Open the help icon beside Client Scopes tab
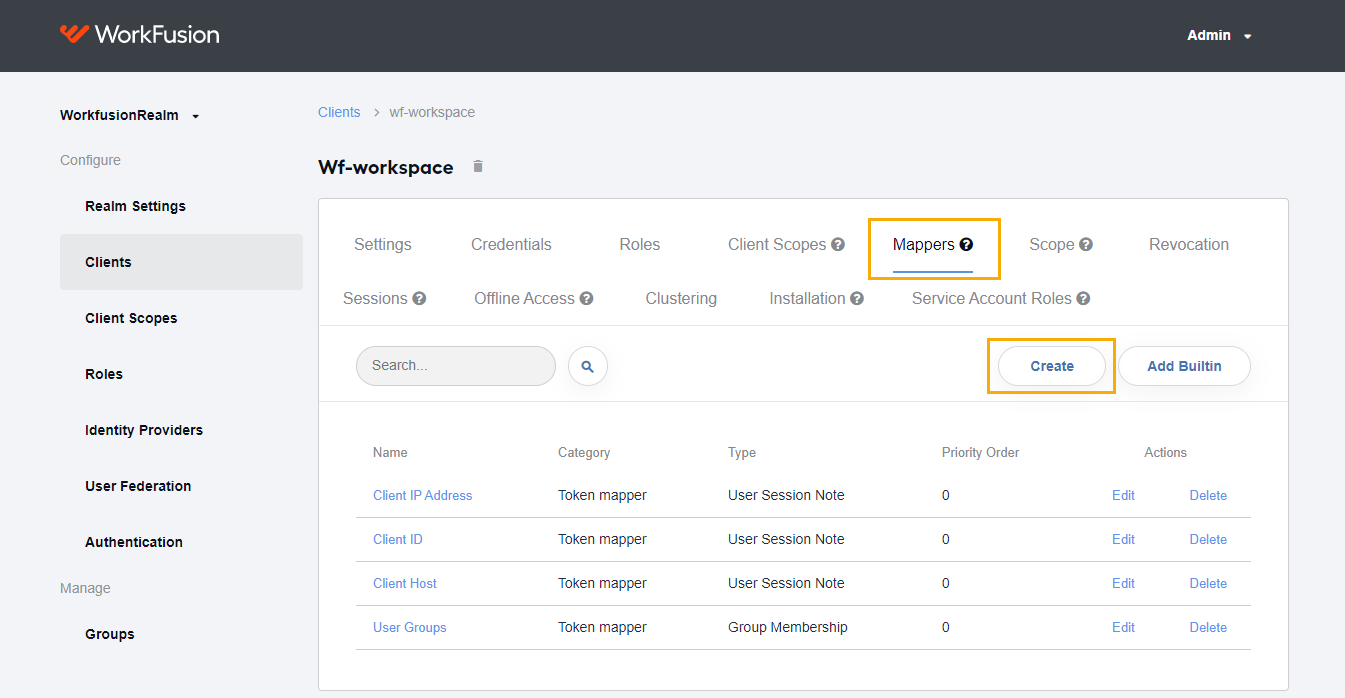1345x698 pixels. pyautogui.click(x=838, y=244)
